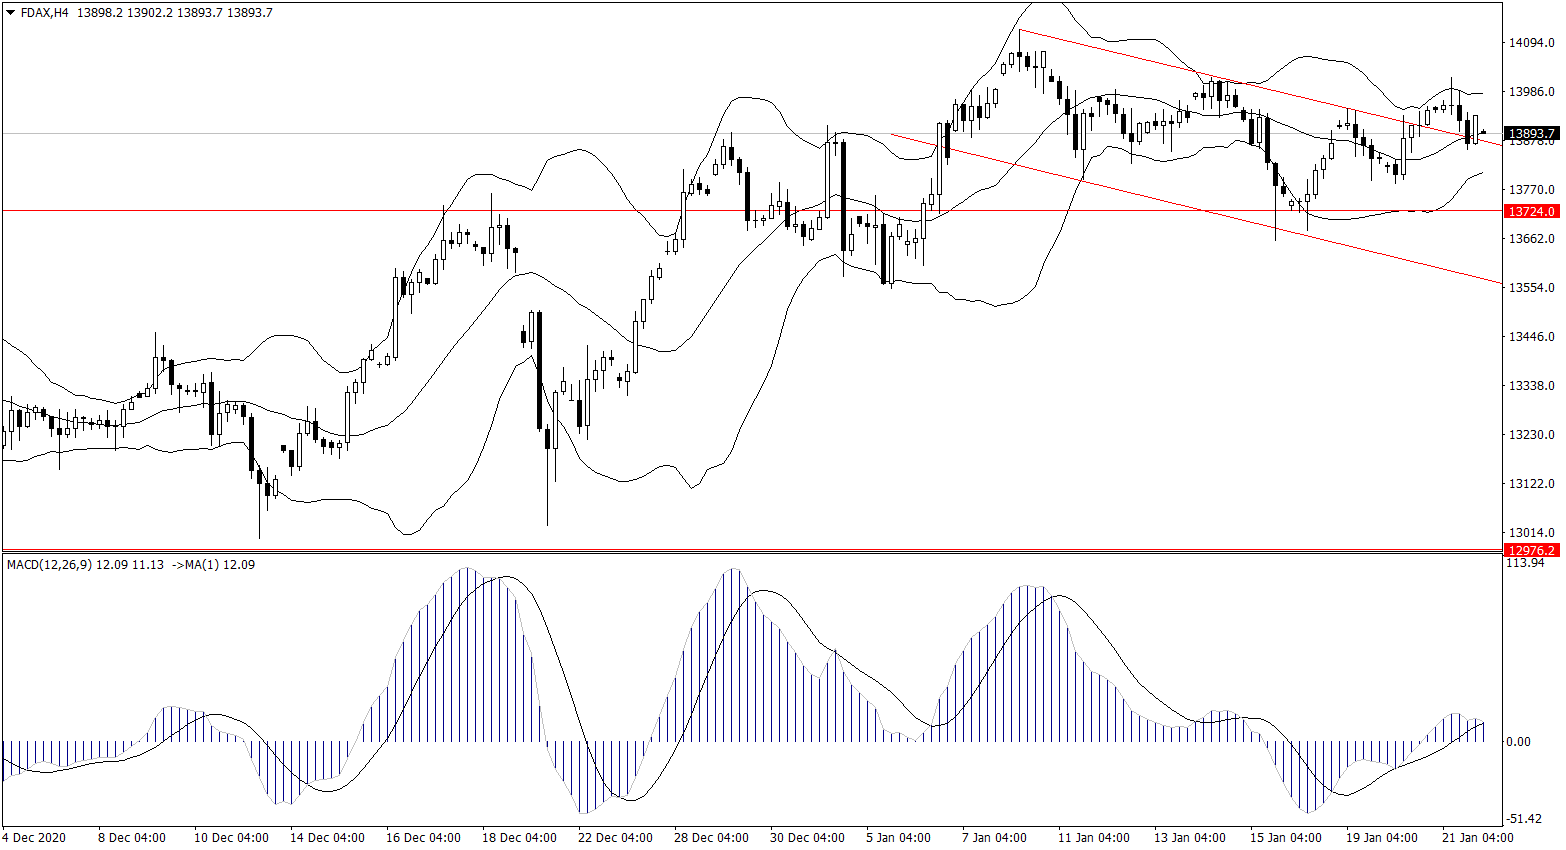
Task: Click the 113.94 MACD scale value
Action: [1524, 564]
